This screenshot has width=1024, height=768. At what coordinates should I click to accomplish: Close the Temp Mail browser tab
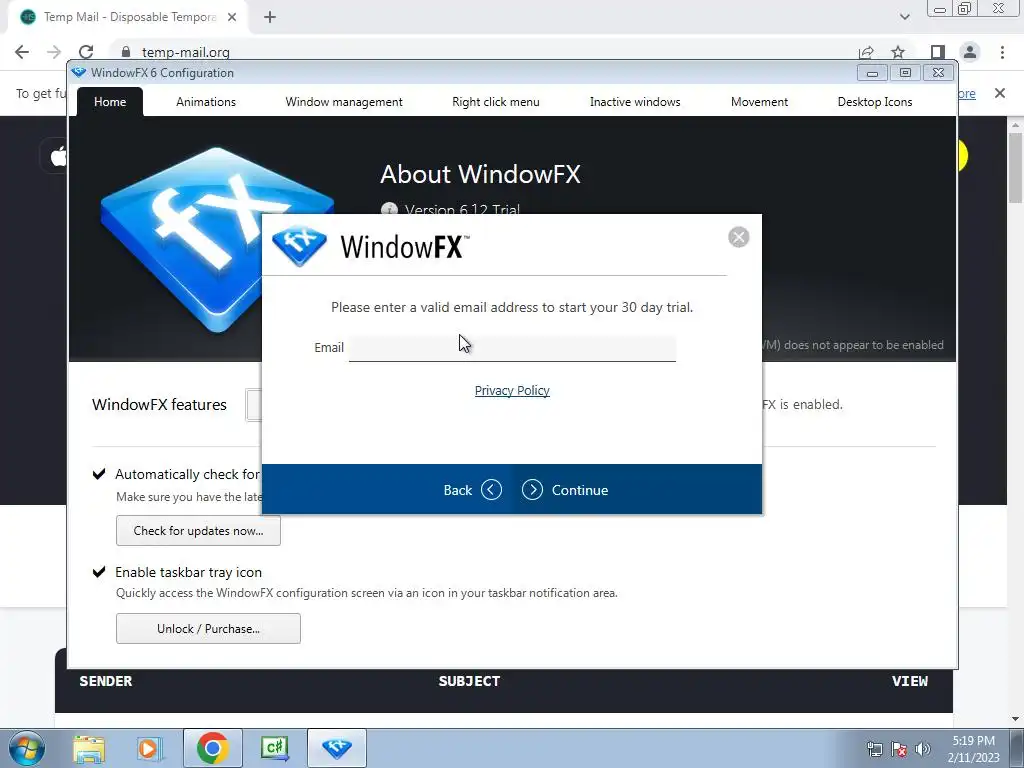click(x=232, y=17)
